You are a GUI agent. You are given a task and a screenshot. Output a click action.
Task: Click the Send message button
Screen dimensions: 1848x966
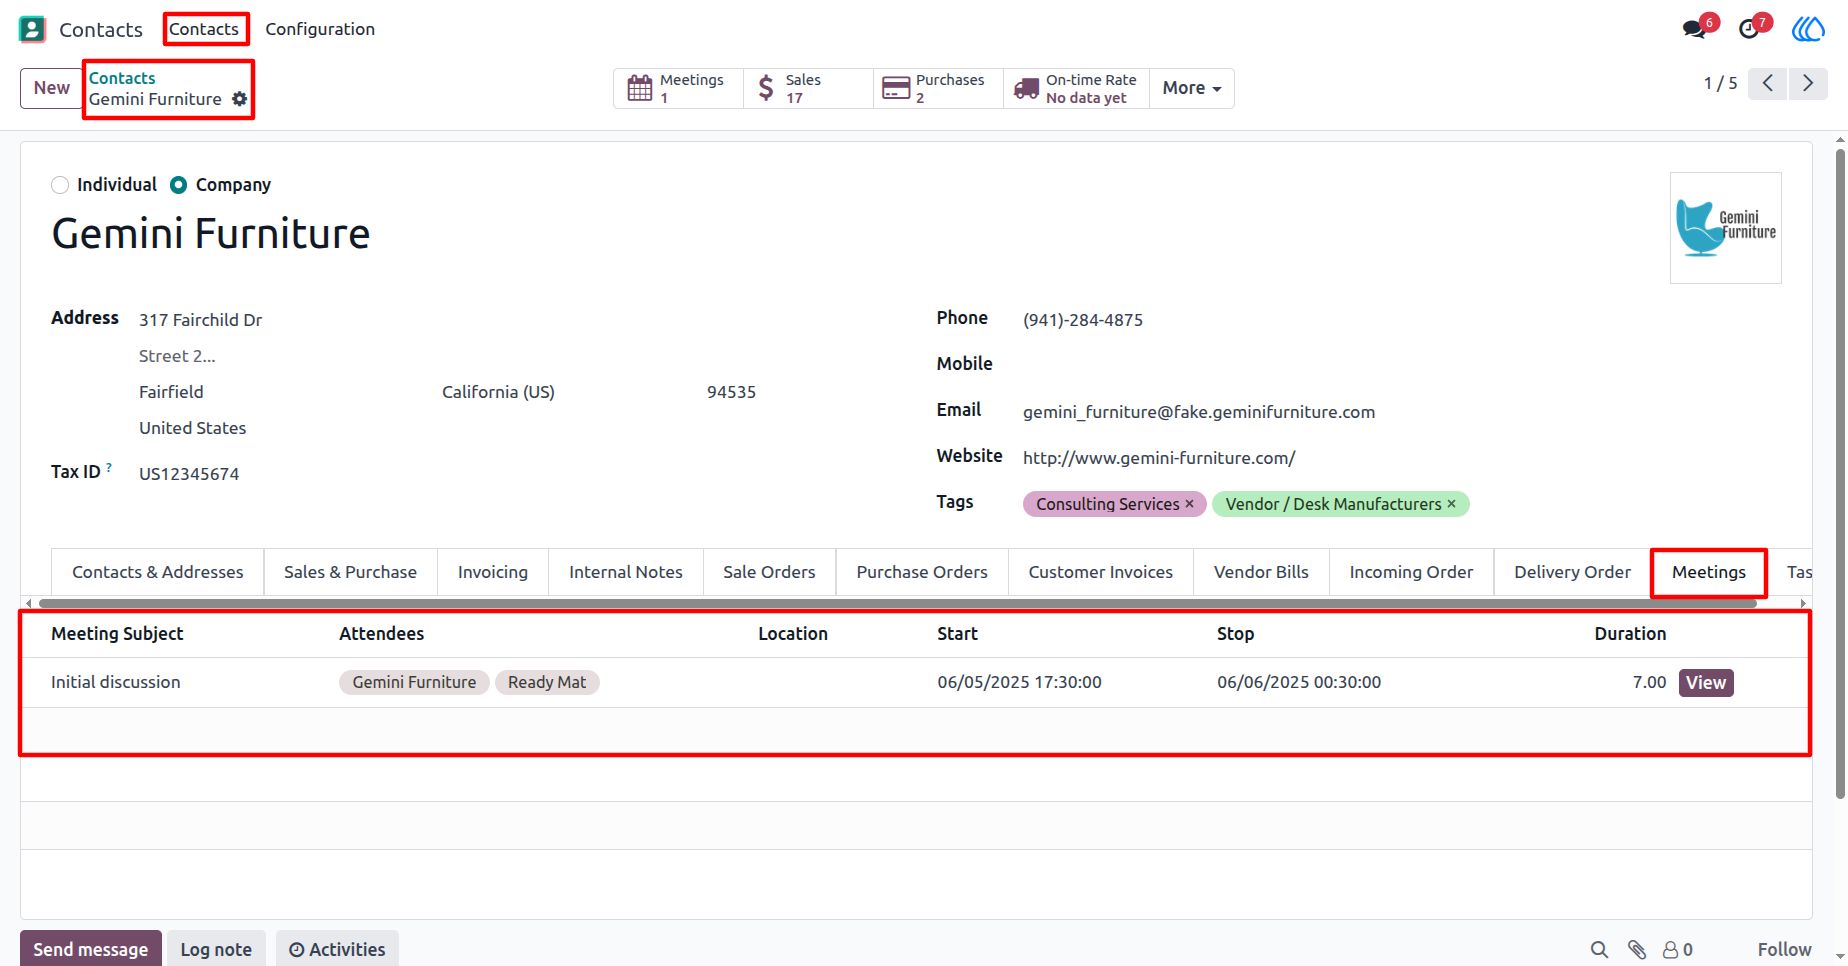[x=91, y=949]
